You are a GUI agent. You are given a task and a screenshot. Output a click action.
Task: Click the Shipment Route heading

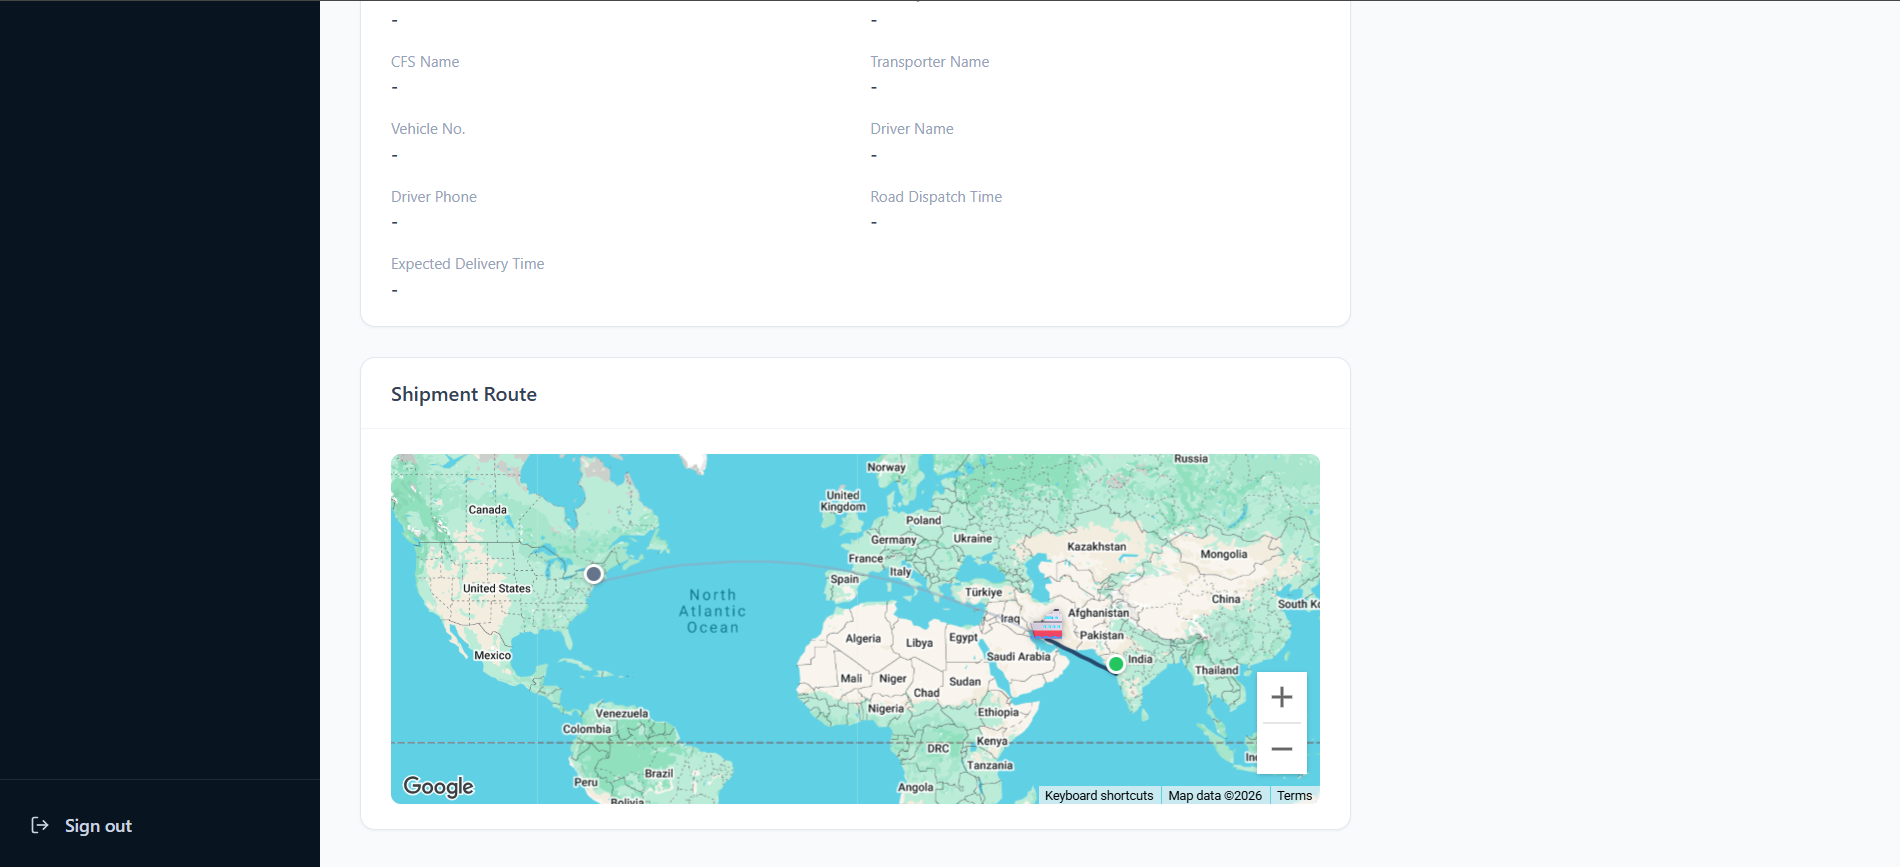tap(464, 394)
